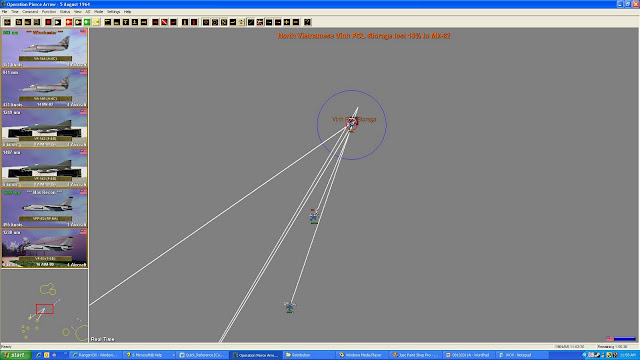This screenshot has width=640, height=360.
Task: Select the Nav Recon aircraft card
Action: 44,208
